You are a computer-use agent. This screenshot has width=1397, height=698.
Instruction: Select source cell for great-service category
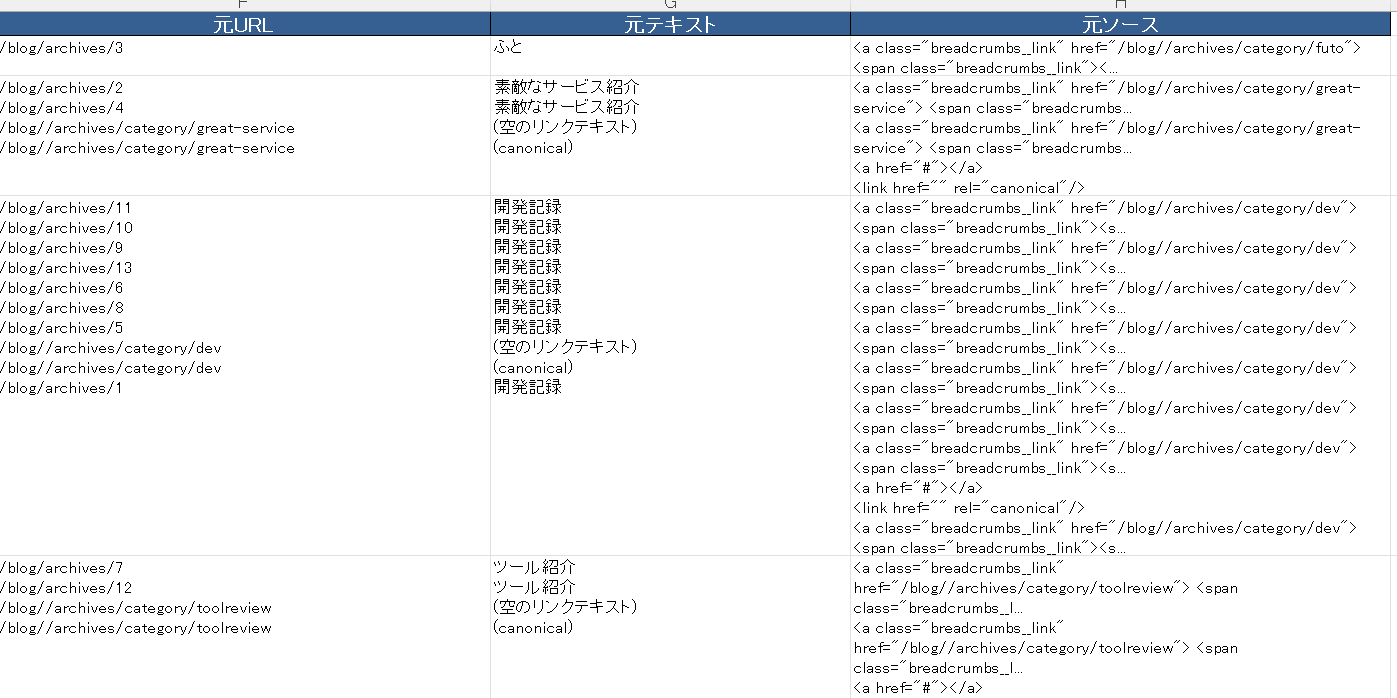tap(1120, 136)
